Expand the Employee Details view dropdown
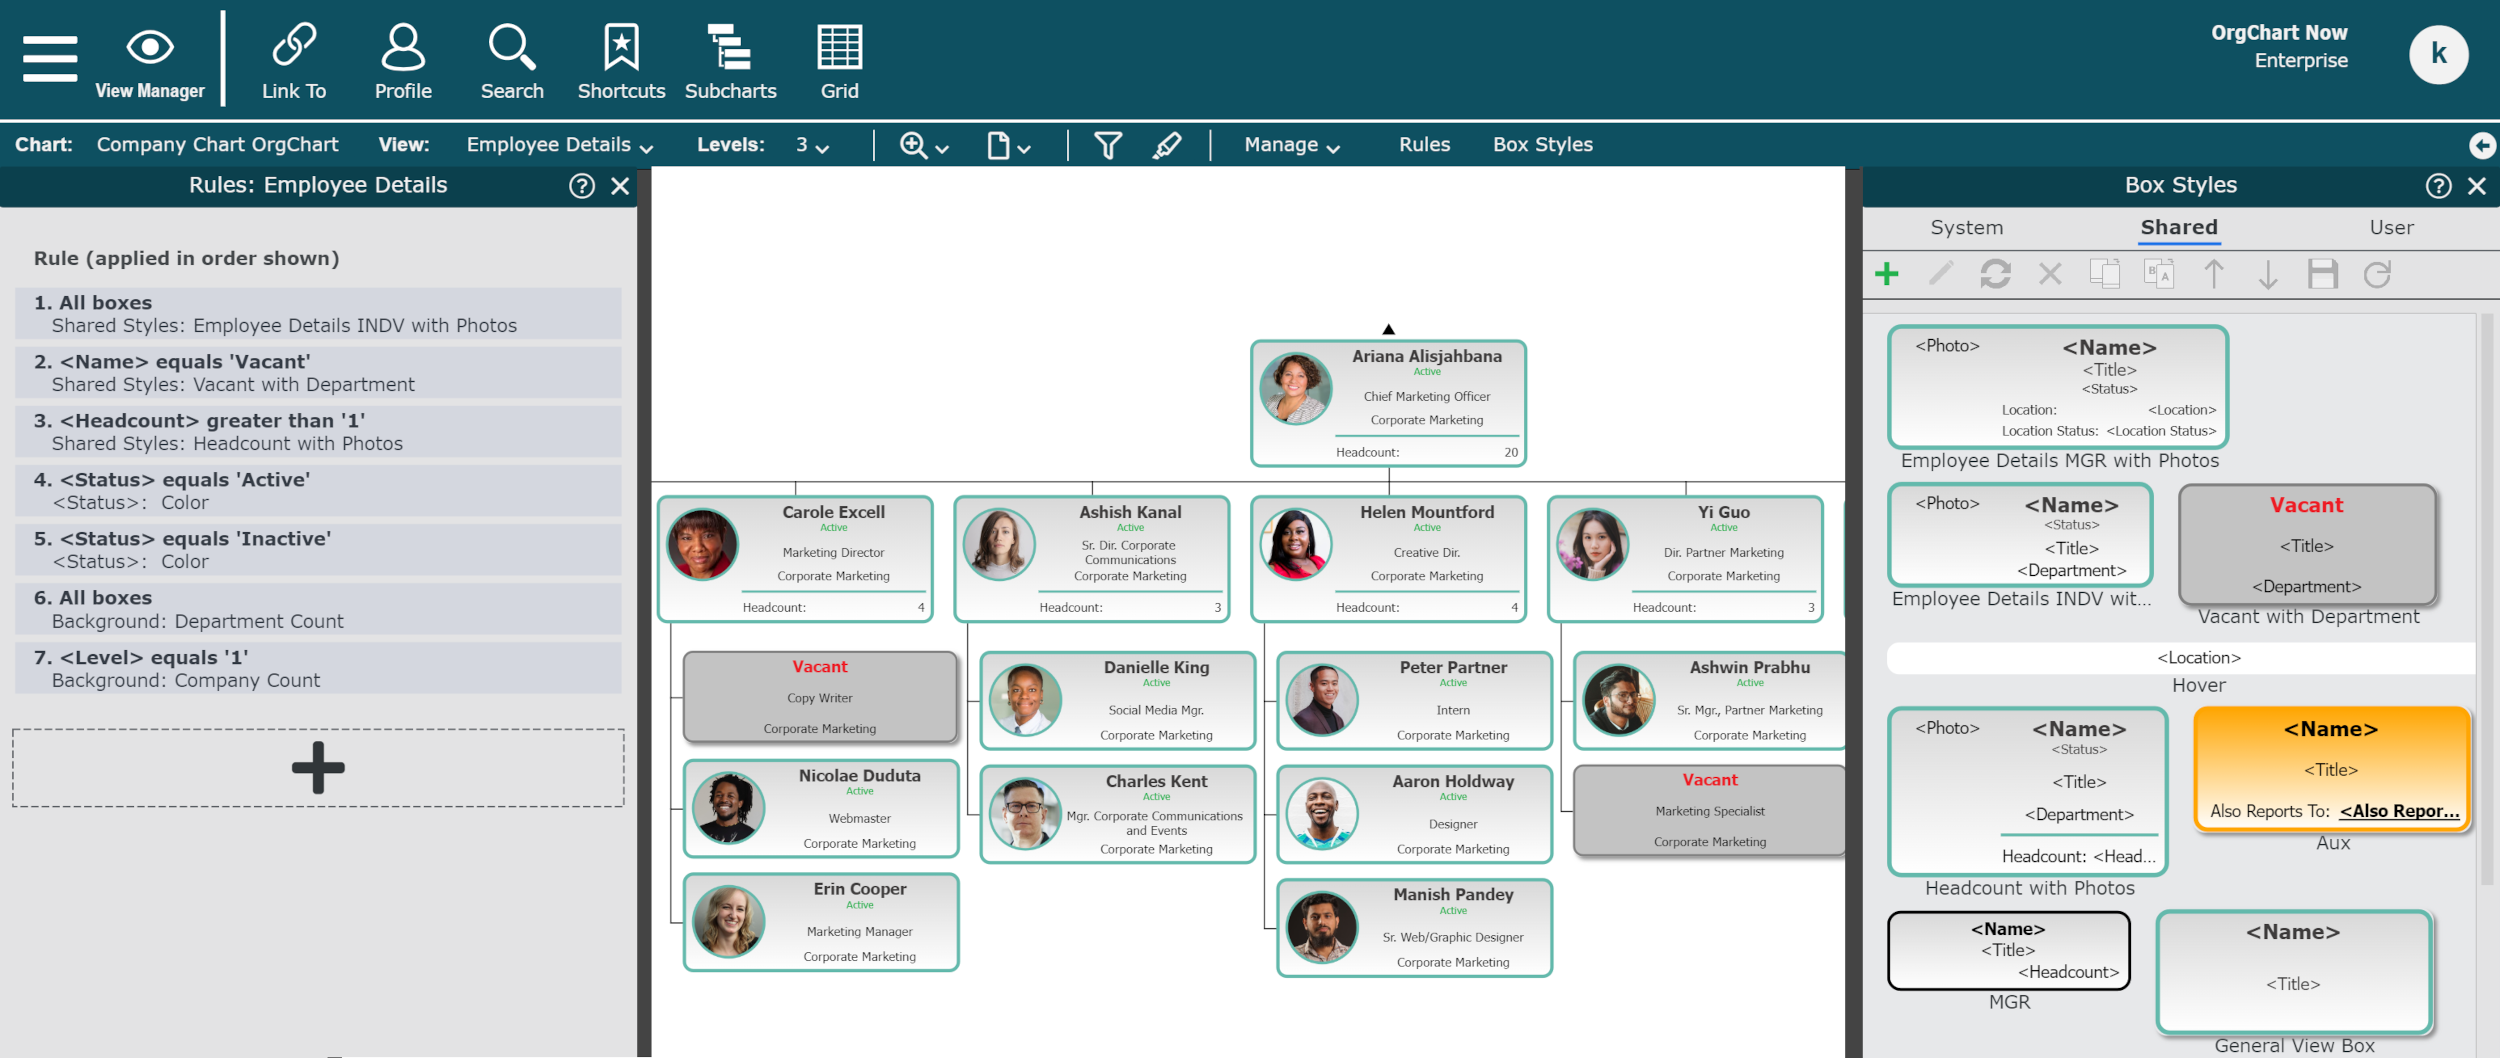2500x1058 pixels. point(559,146)
